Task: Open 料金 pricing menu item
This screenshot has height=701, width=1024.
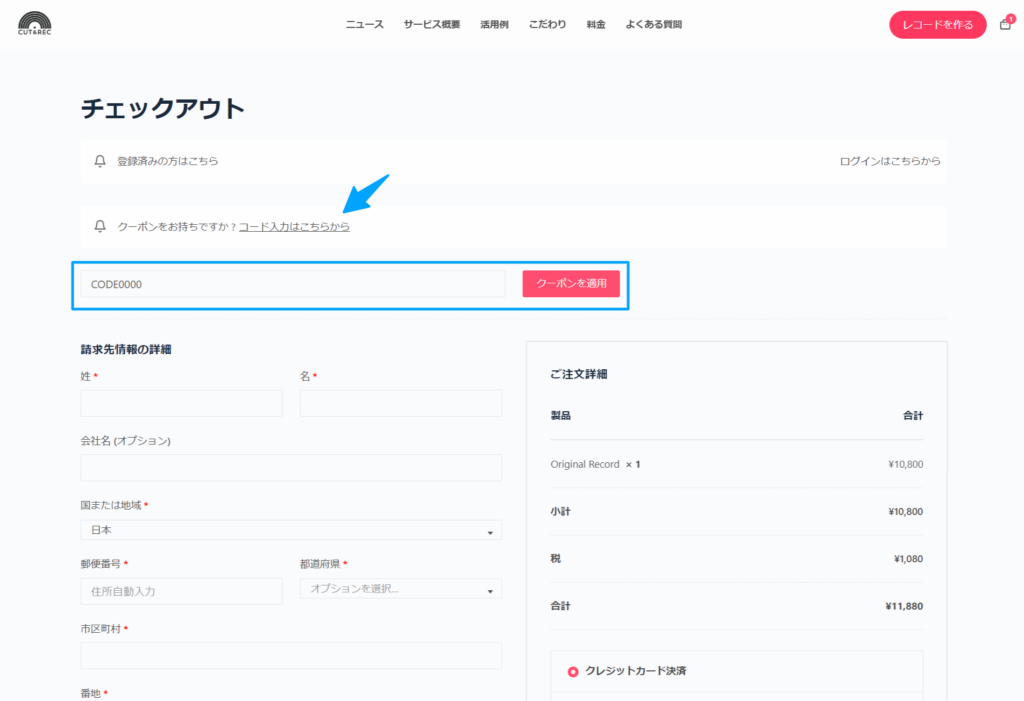Action: click(x=596, y=25)
